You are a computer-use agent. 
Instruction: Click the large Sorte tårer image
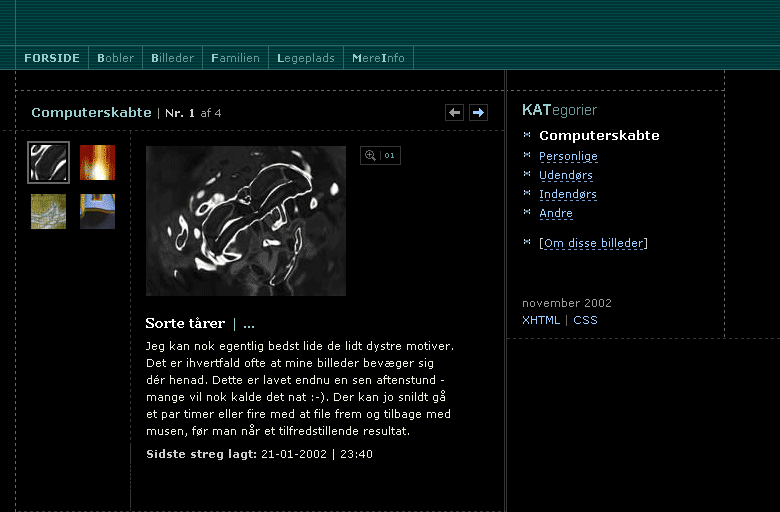(x=246, y=221)
